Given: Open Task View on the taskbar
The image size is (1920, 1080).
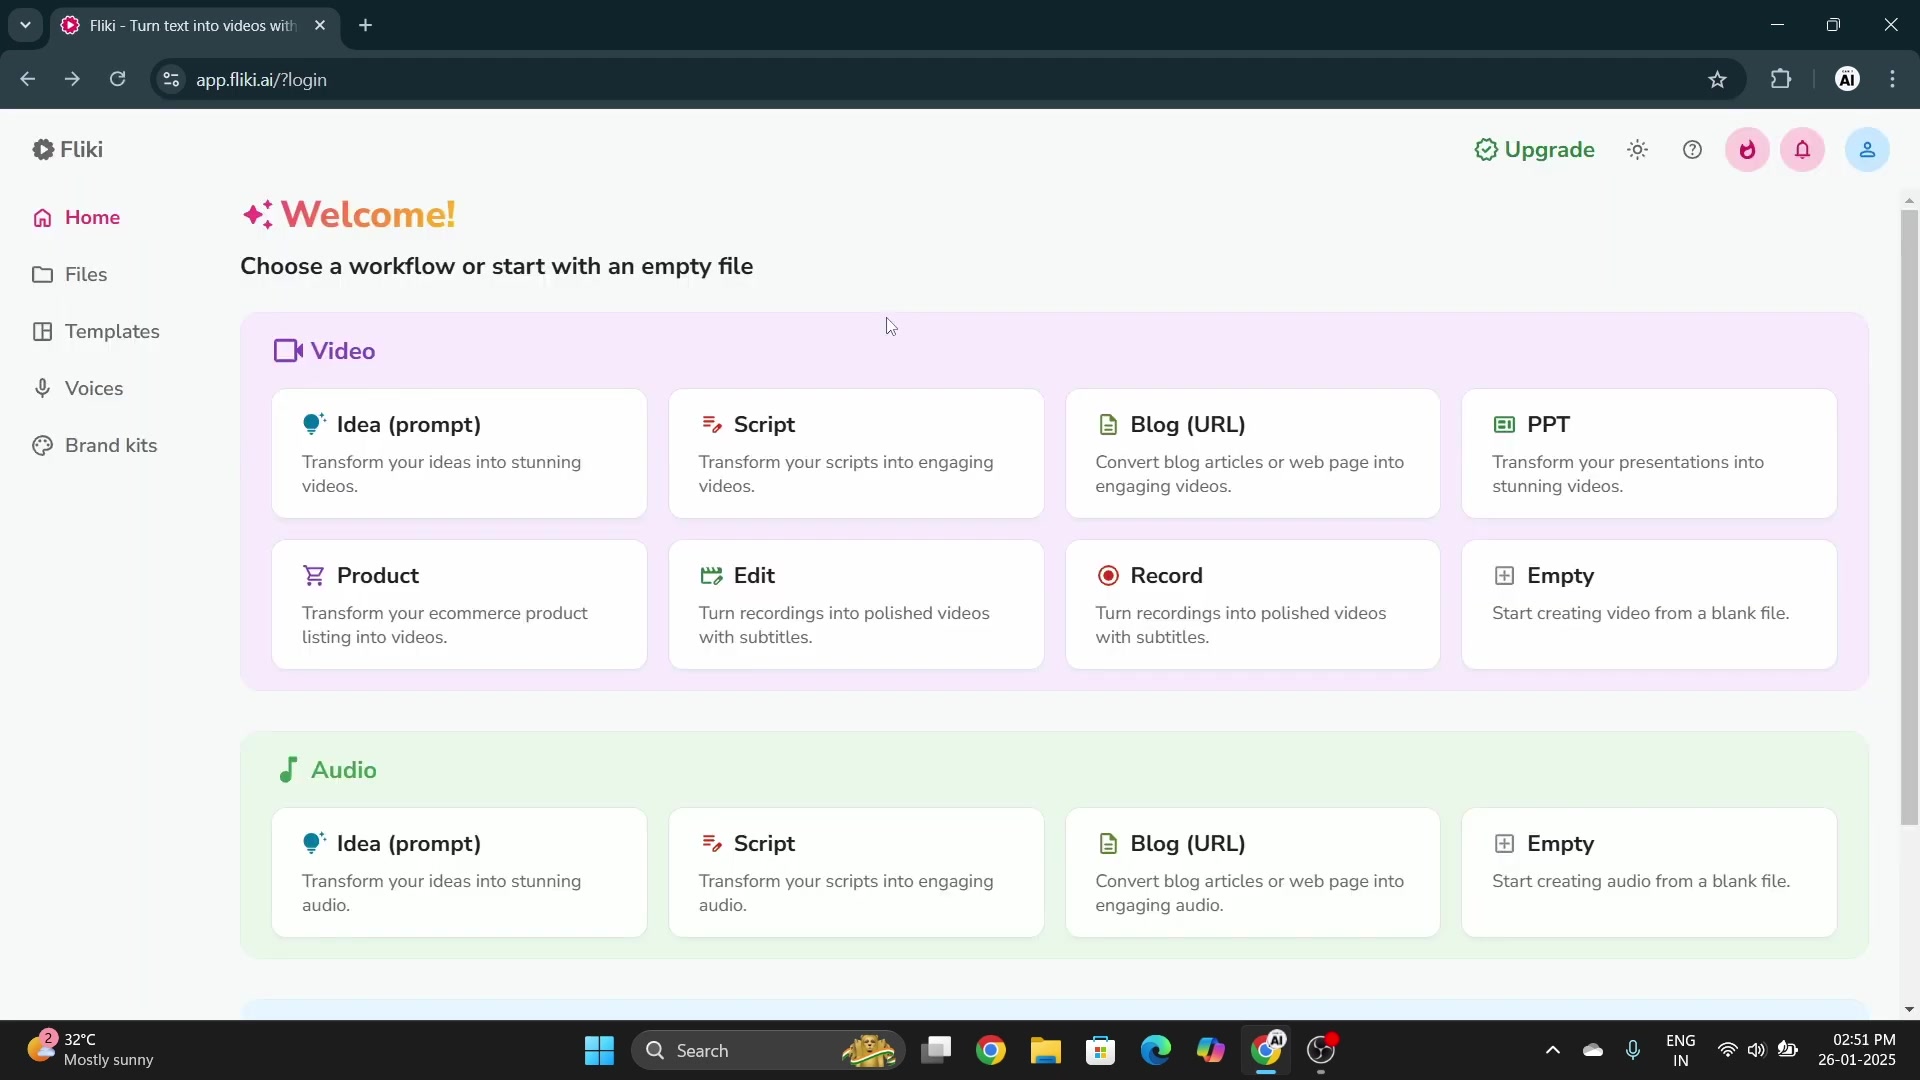Looking at the screenshot, I should 936,1051.
